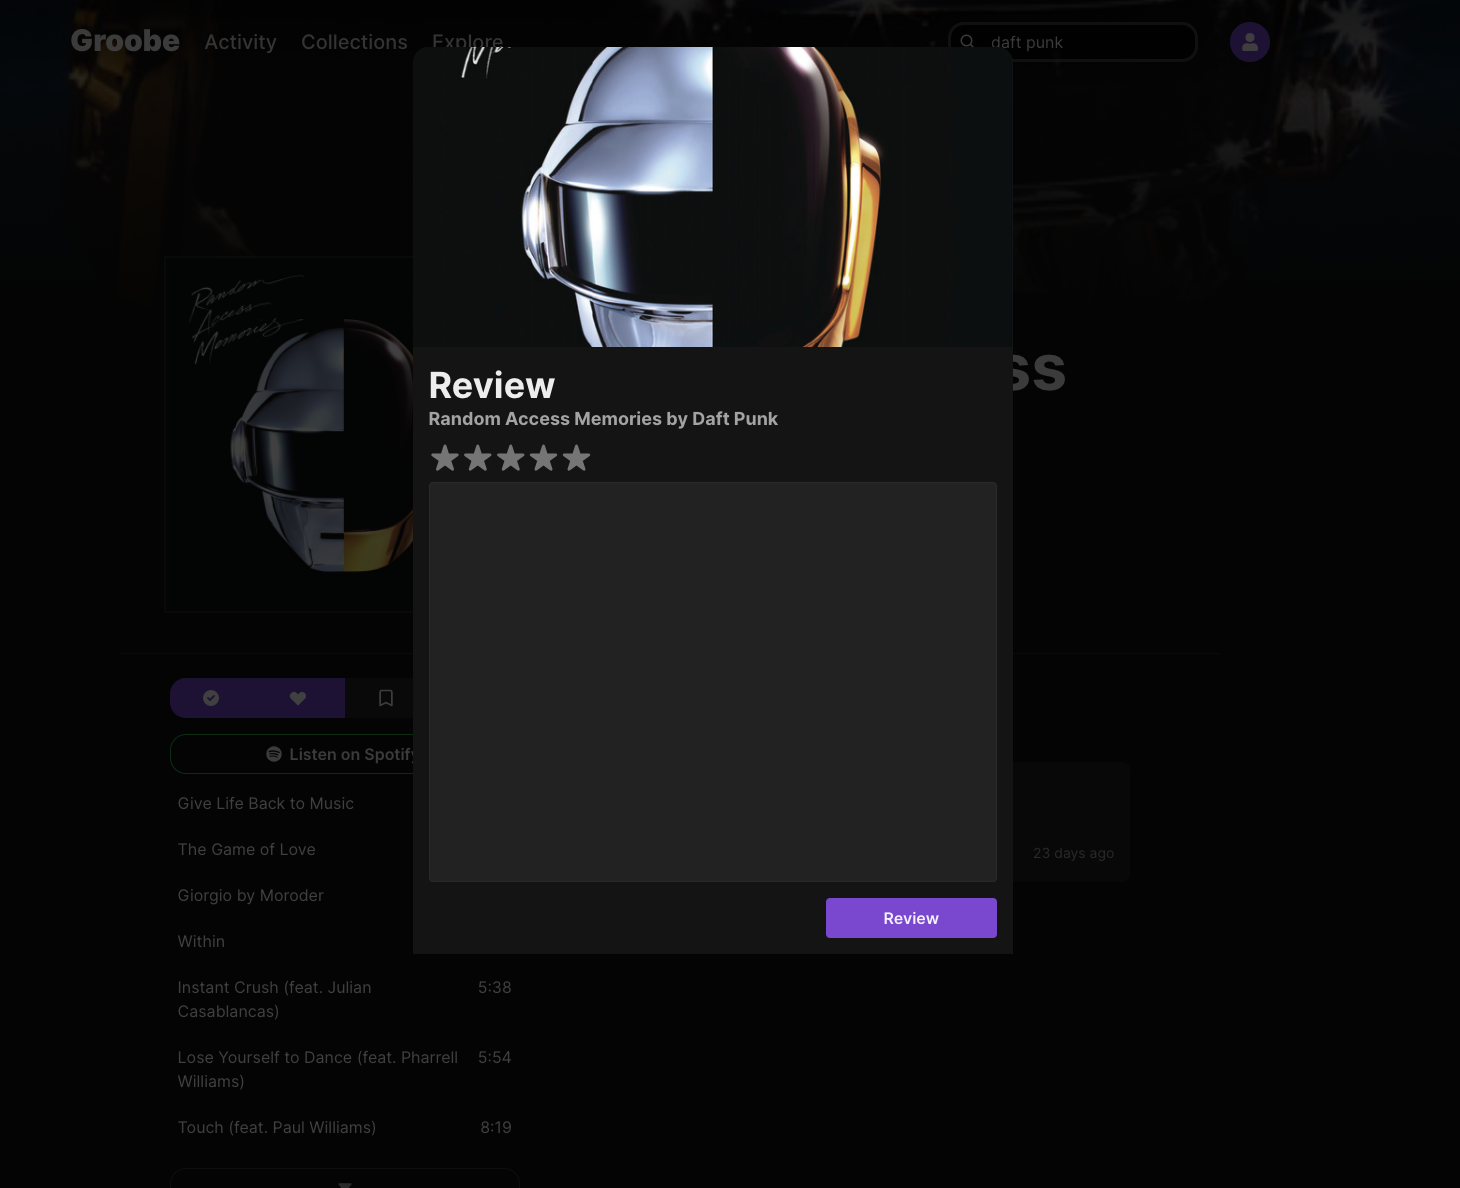Viewport: 1460px width, 1188px height.
Task: Open the user profile avatar icon
Action: coord(1250,42)
